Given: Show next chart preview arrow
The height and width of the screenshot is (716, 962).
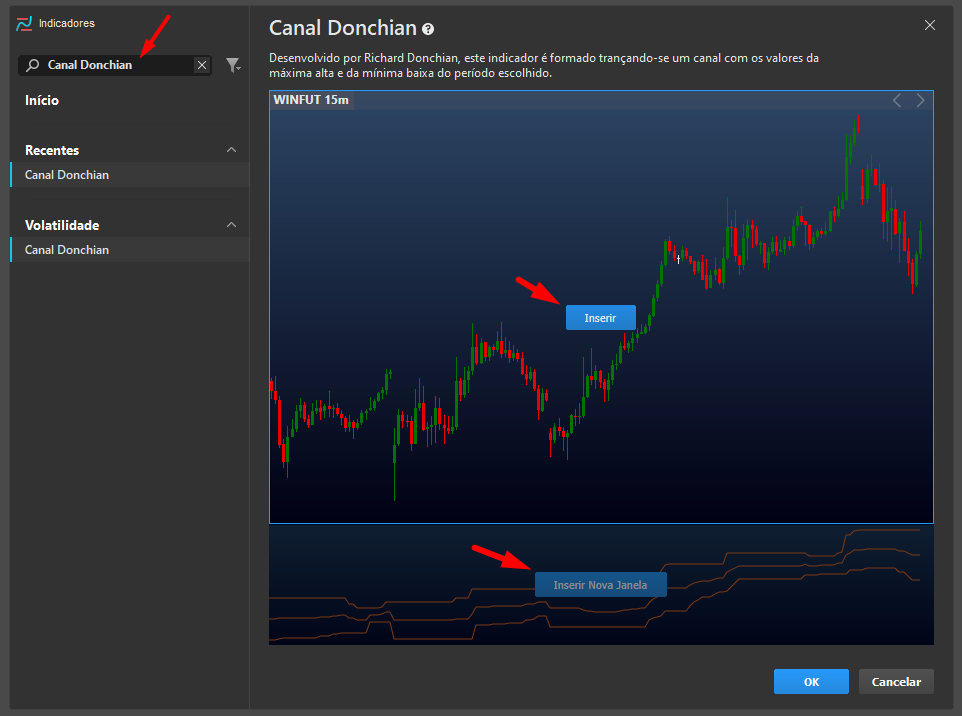Looking at the screenshot, I should pos(920,101).
